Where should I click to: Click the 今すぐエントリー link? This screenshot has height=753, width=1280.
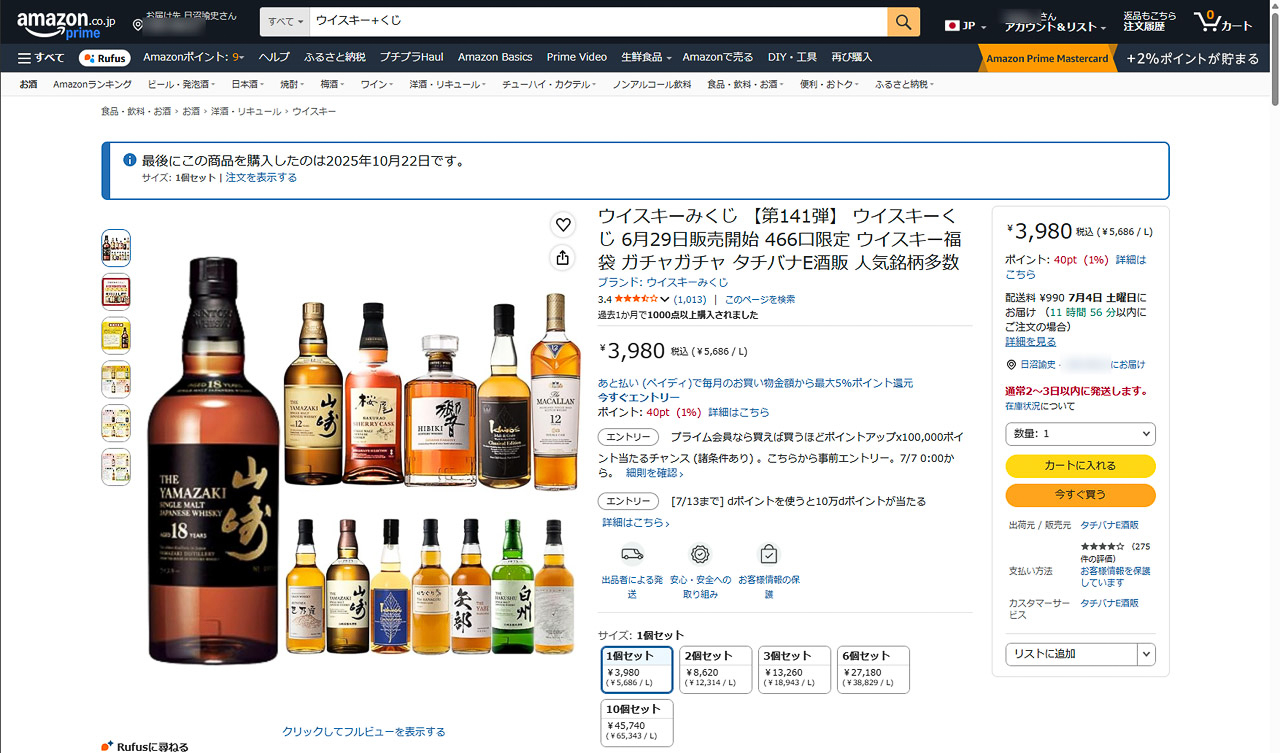click(x=639, y=397)
